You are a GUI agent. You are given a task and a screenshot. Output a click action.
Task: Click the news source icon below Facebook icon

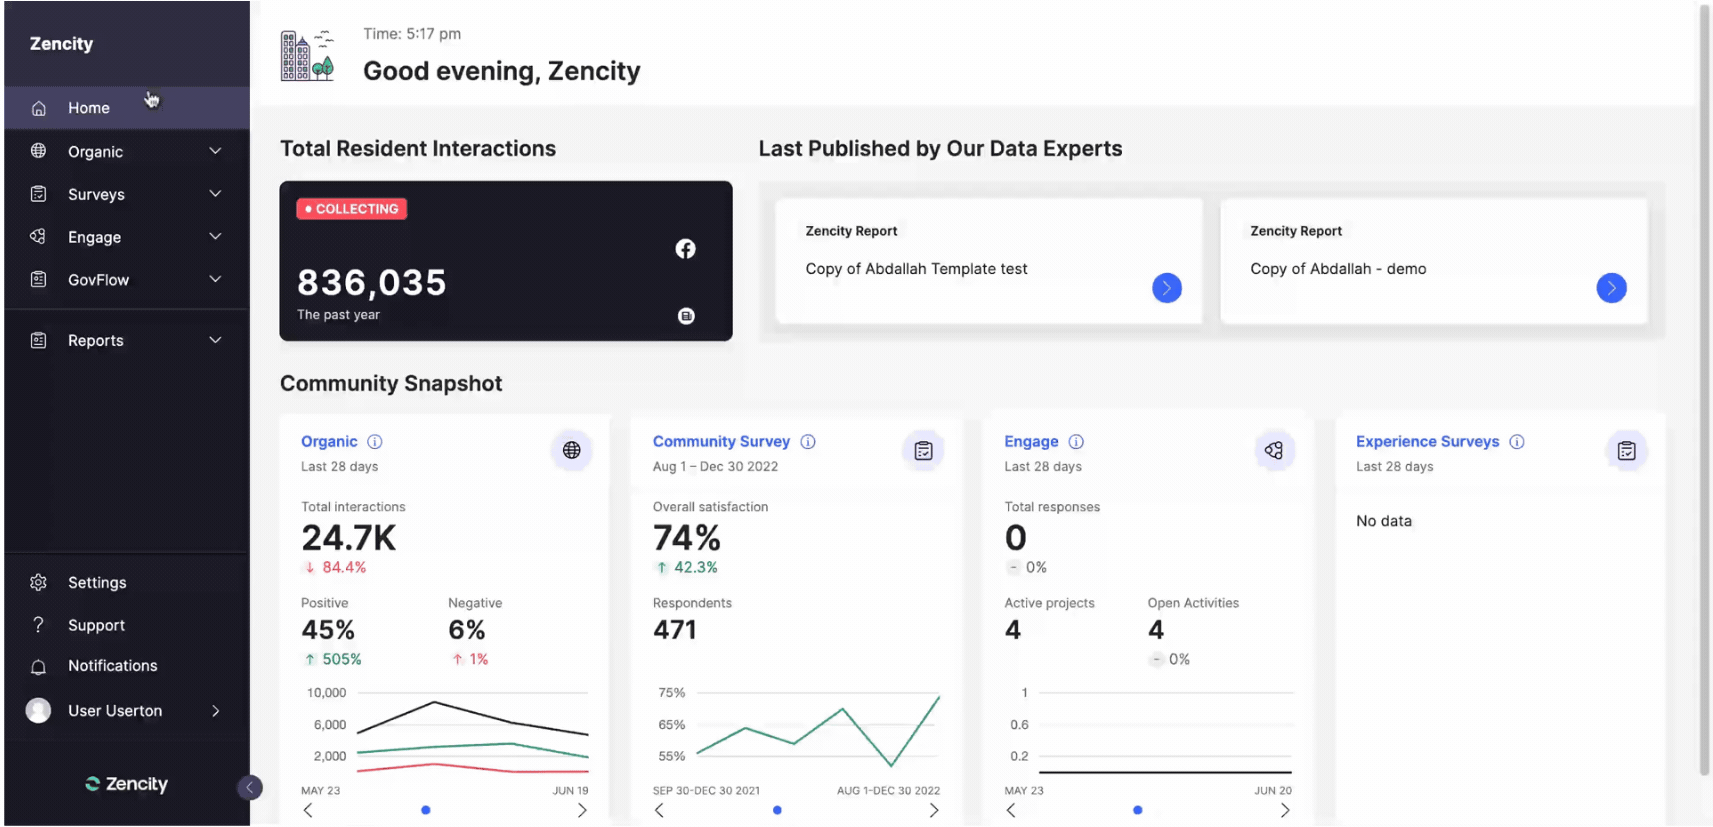[686, 316]
